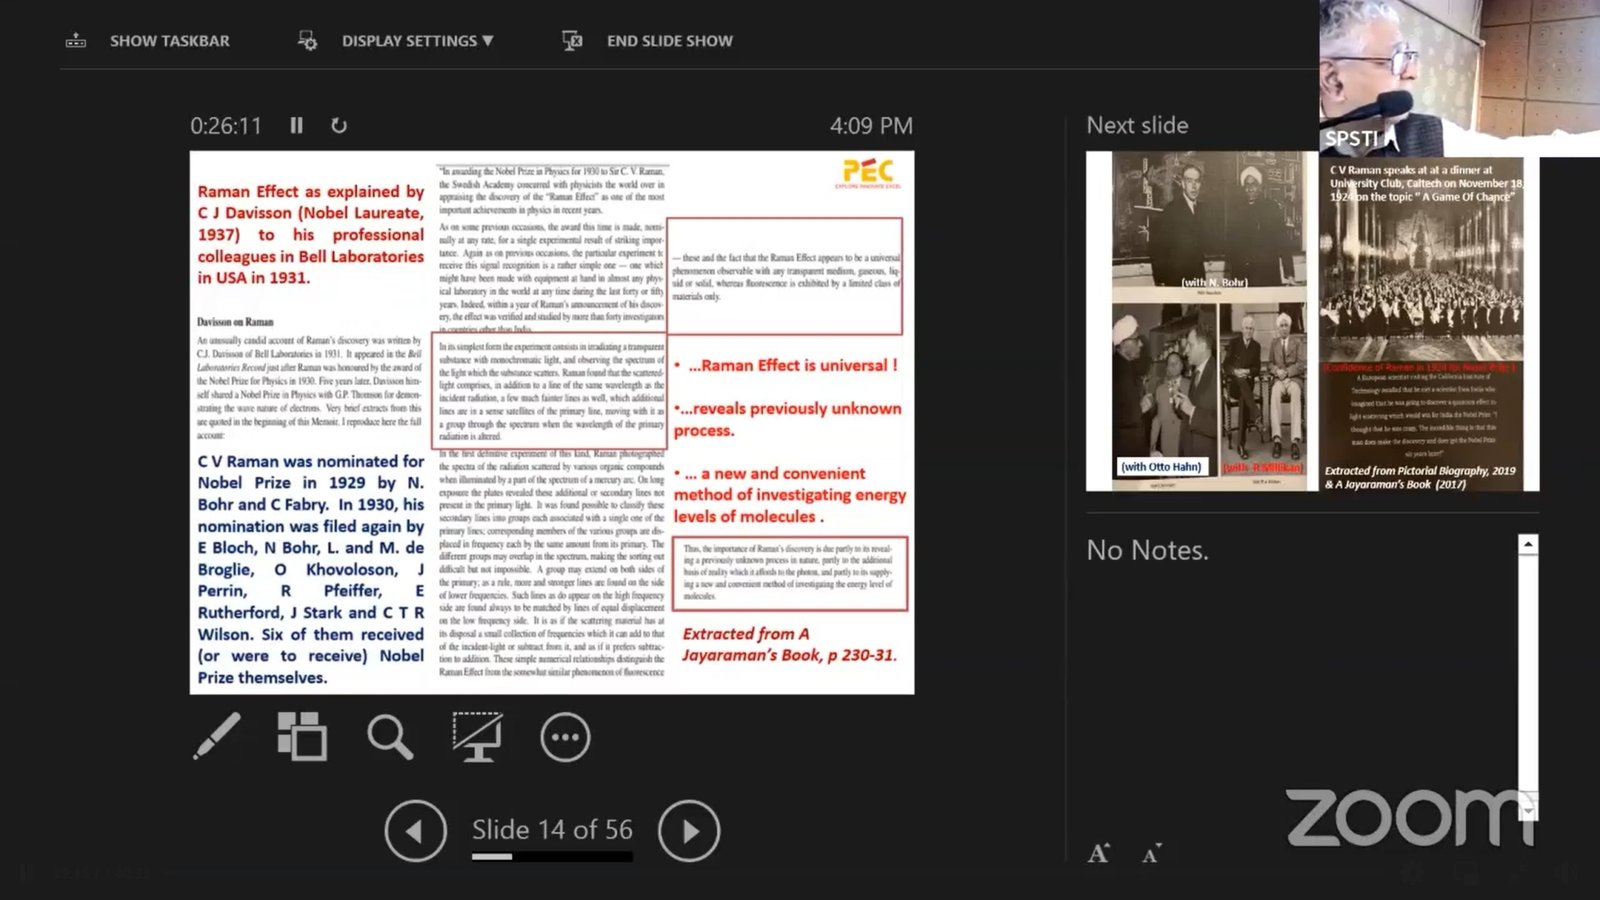Screen dimensions: 1600x900
Task: Click the Slide 14 of 56 counter
Action: point(552,829)
